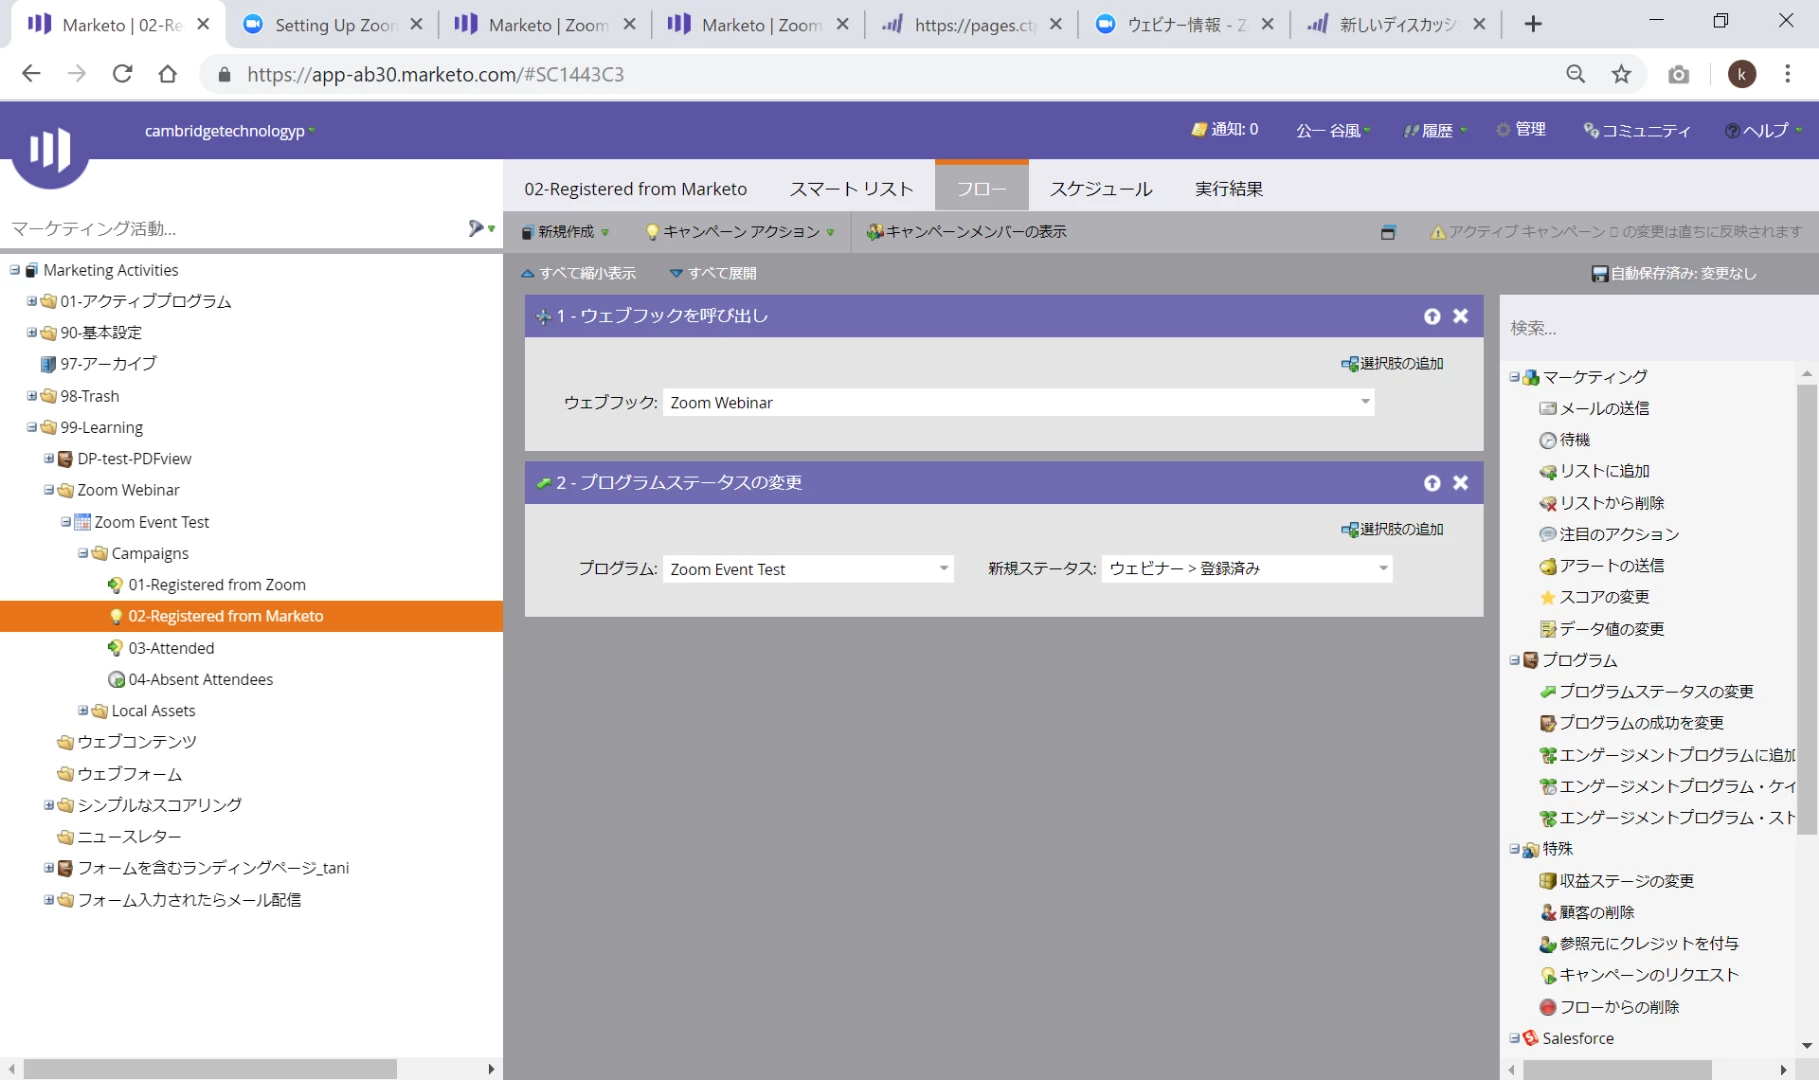Click キャンペーンメンバーの表示 button
This screenshot has height=1080, width=1819.
(x=966, y=232)
